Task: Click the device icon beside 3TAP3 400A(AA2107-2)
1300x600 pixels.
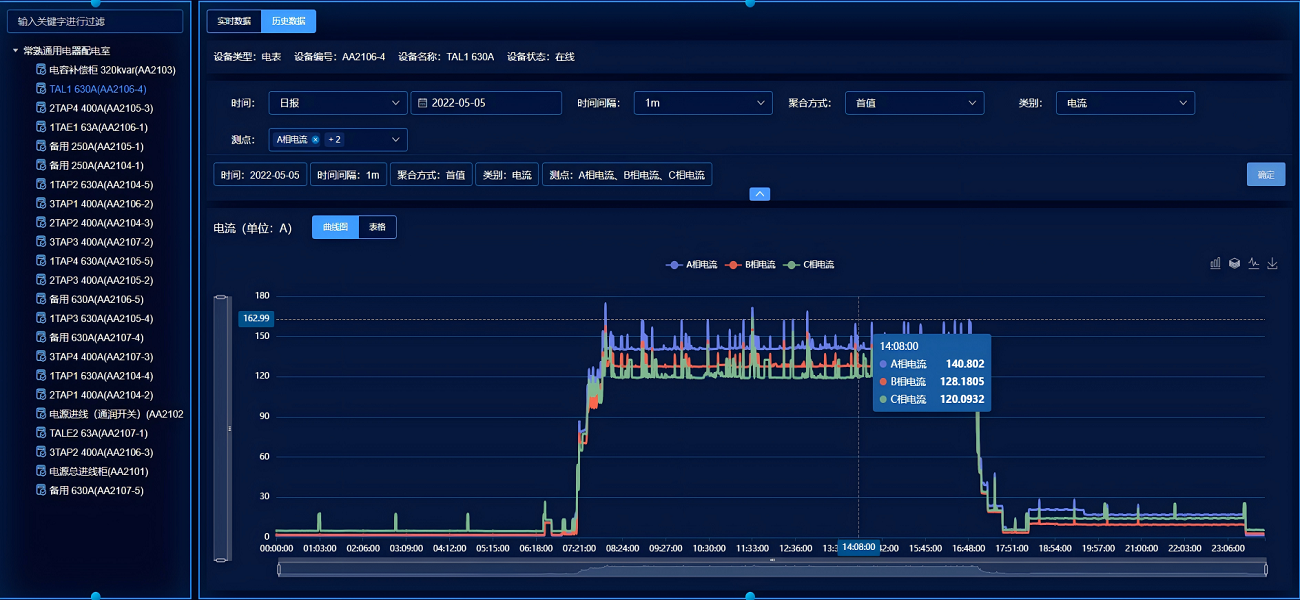Action: click(41, 242)
